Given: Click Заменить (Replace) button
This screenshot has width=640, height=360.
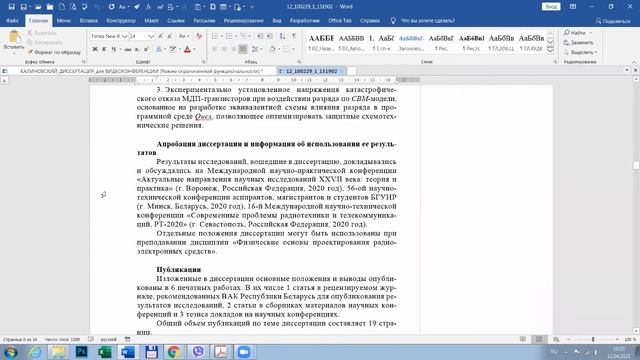Looking at the screenshot, I should click(x=579, y=42).
